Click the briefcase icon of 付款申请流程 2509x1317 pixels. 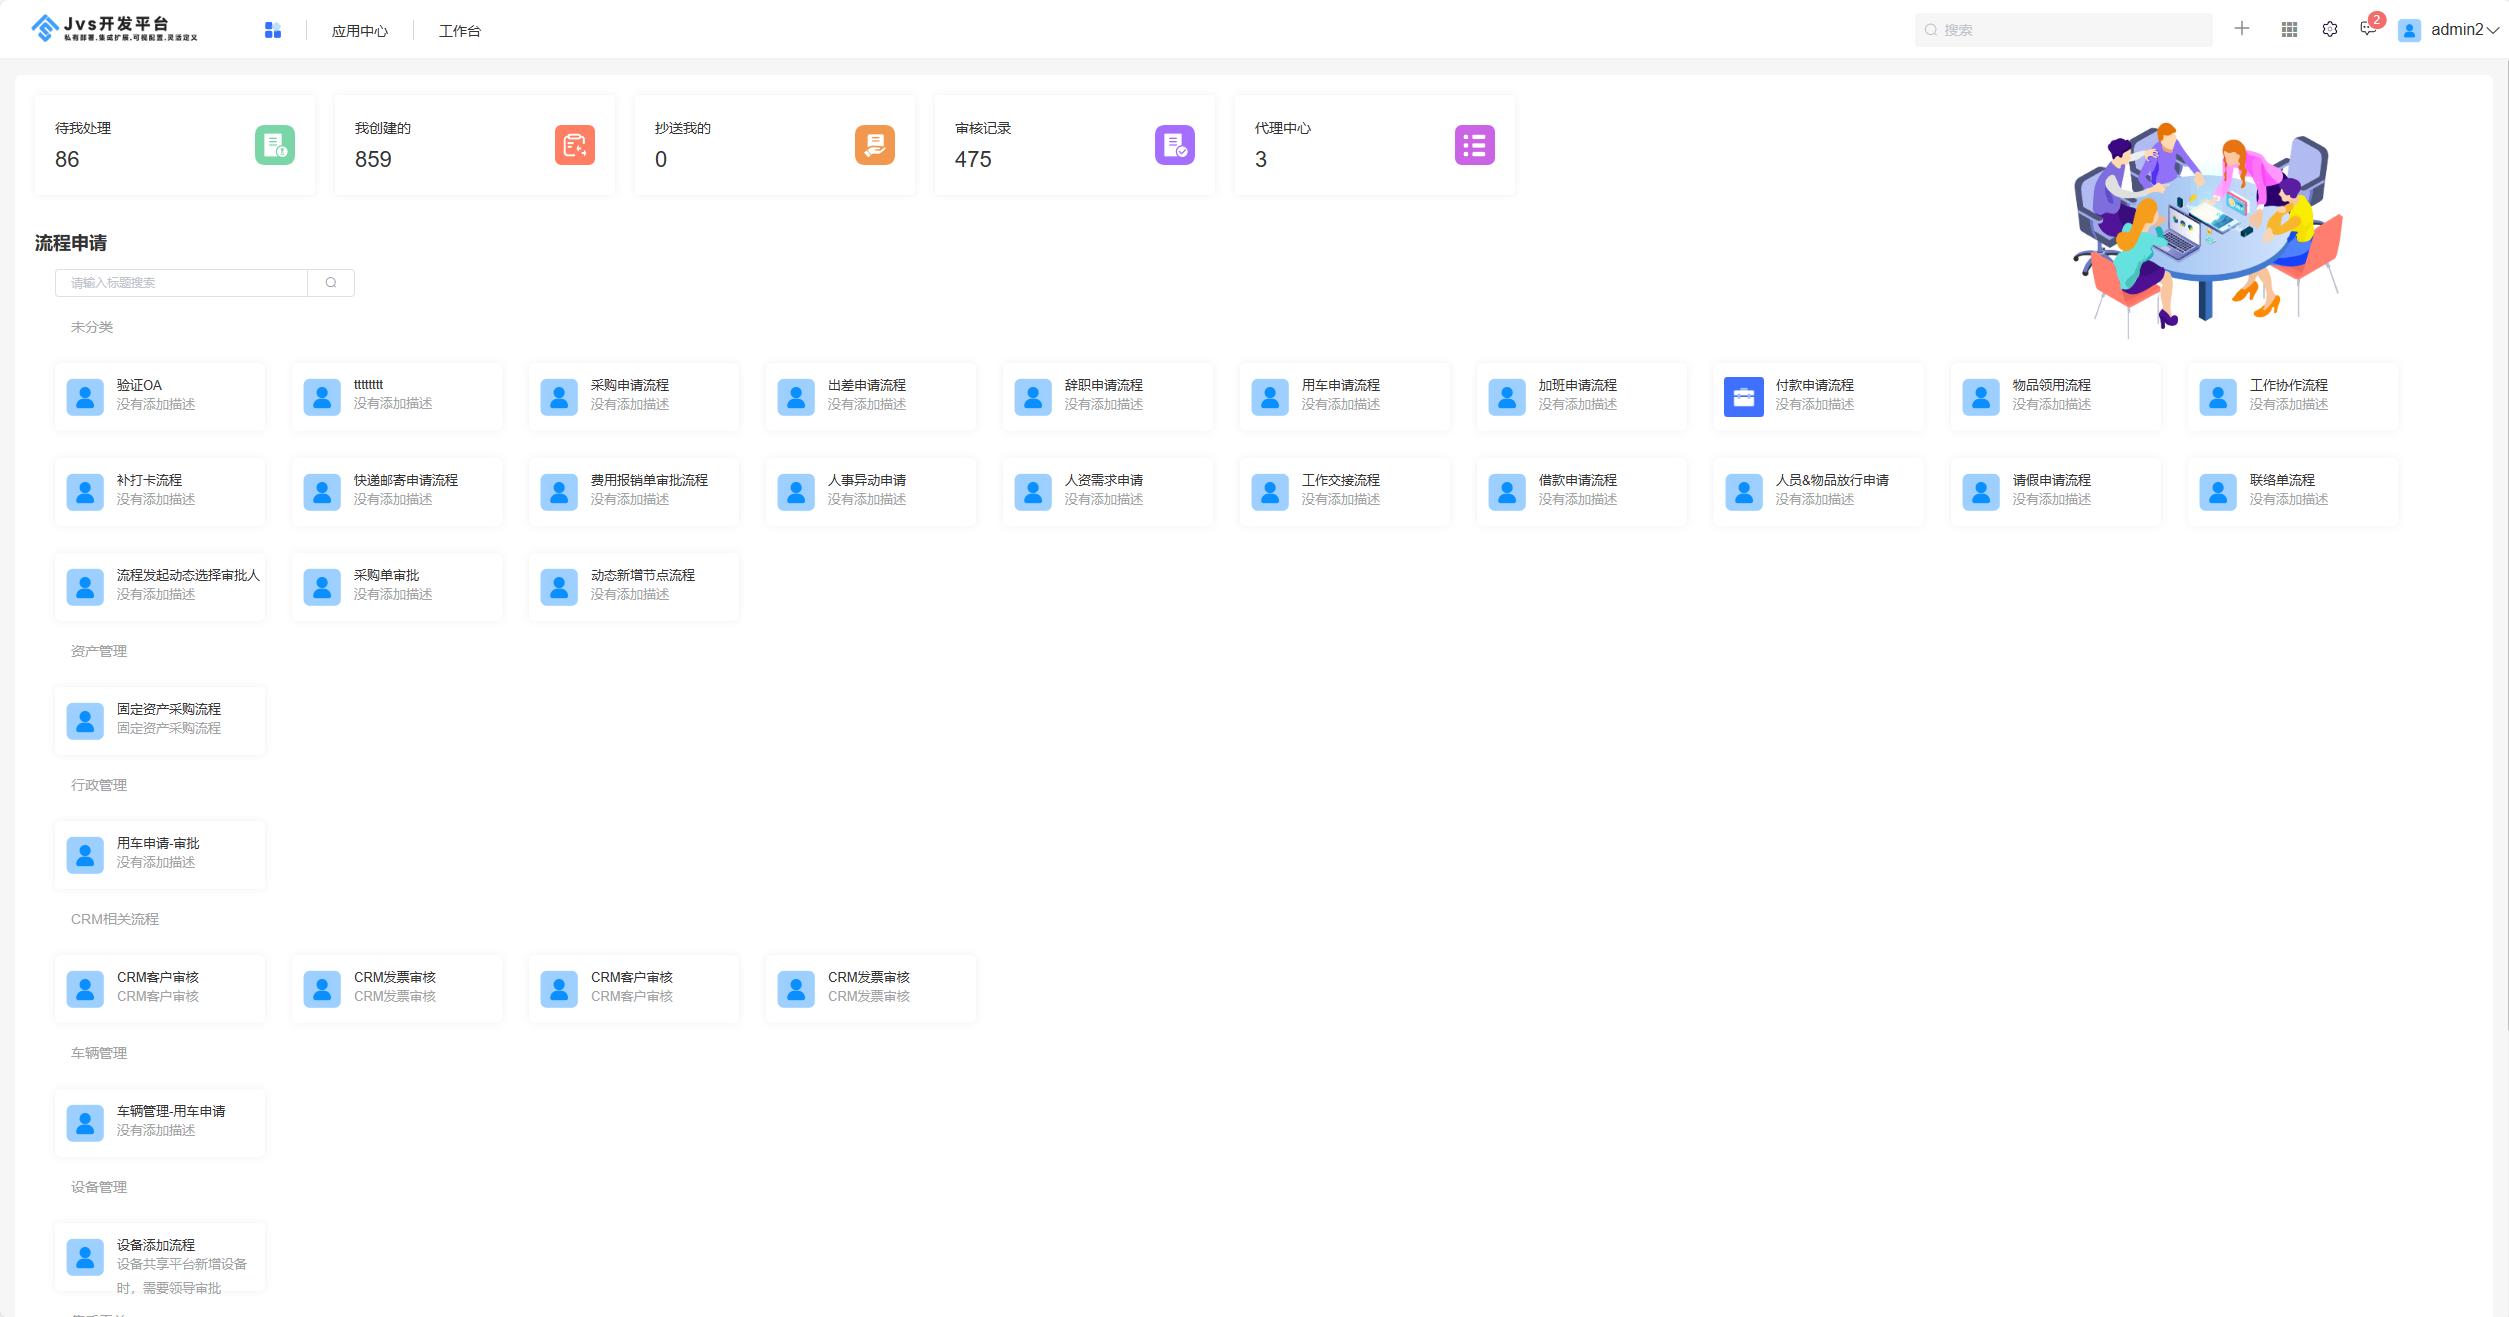click(1744, 397)
